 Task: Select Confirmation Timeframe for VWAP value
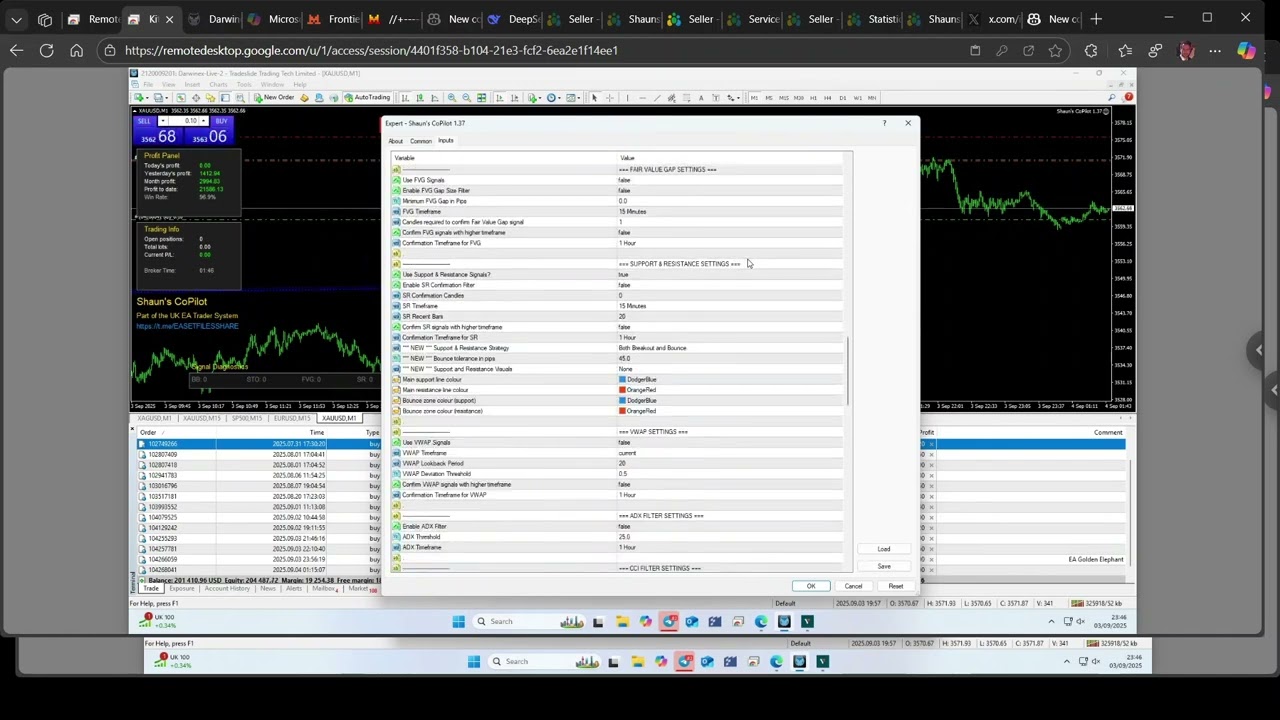tap(627, 495)
